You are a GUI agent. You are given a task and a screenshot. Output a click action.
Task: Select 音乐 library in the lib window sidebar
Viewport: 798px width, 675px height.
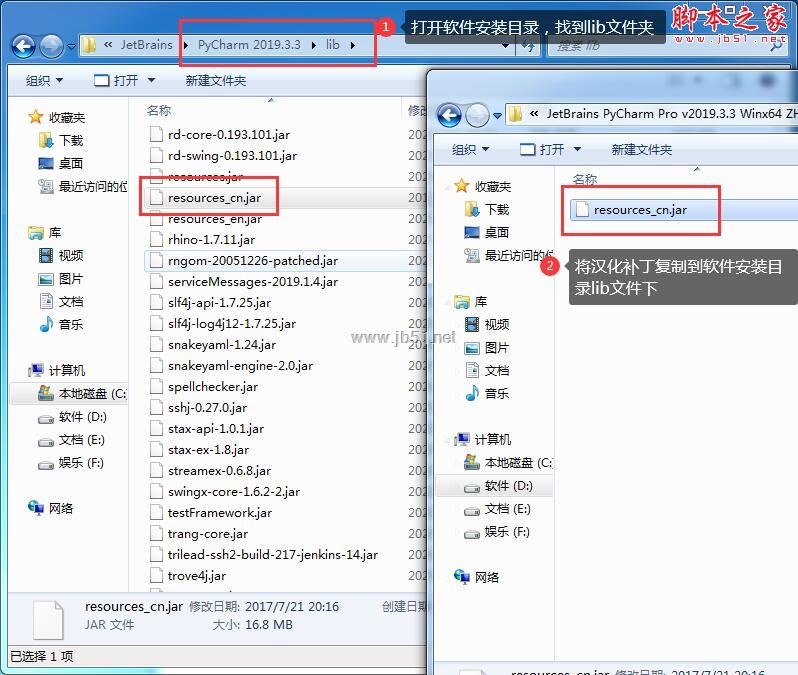(x=61, y=325)
